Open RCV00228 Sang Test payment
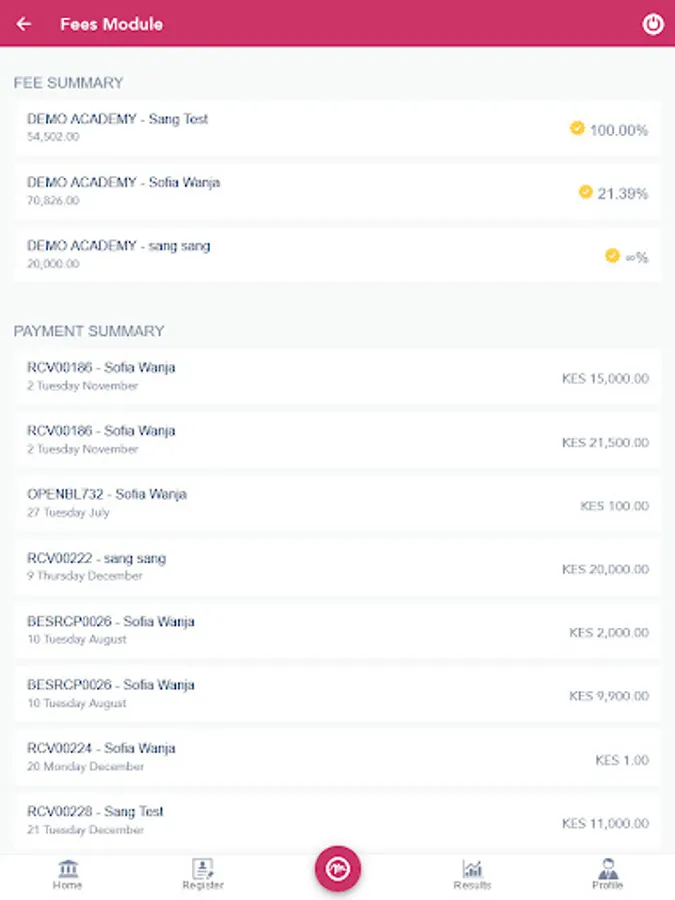The width and height of the screenshot is (675, 900). [337, 821]
